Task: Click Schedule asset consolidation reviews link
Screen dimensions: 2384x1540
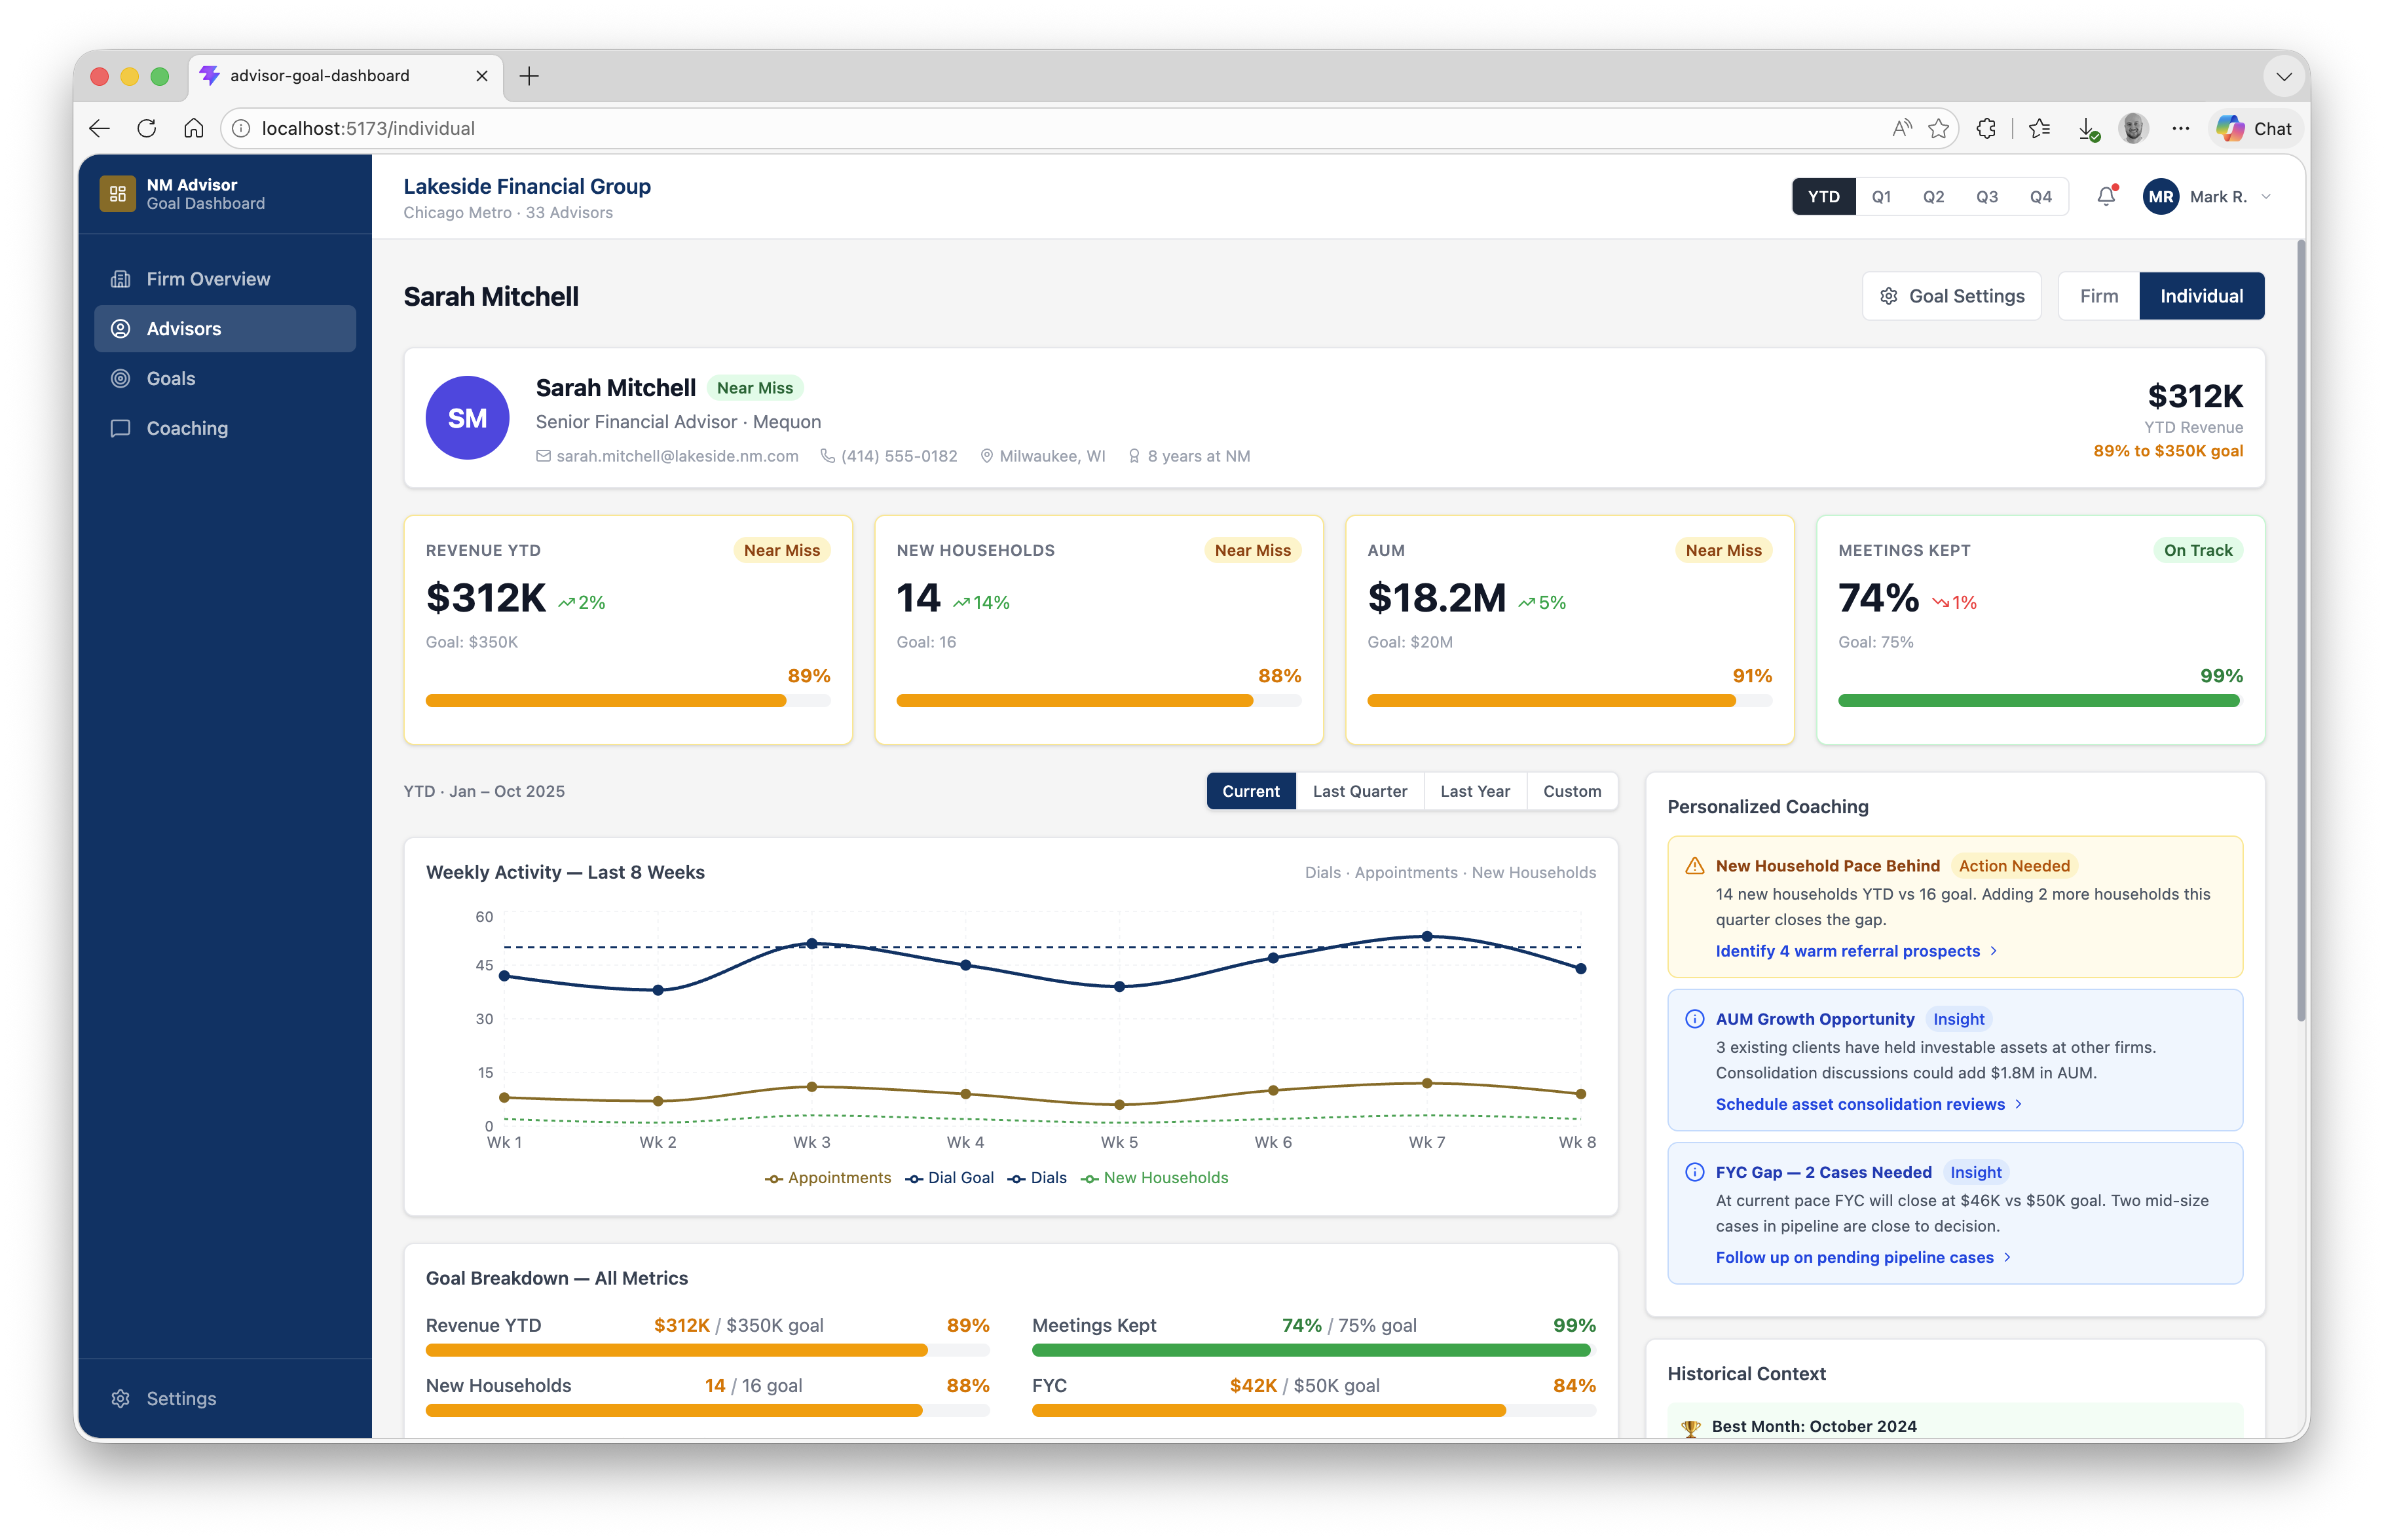Action: pos(1869,1104)
